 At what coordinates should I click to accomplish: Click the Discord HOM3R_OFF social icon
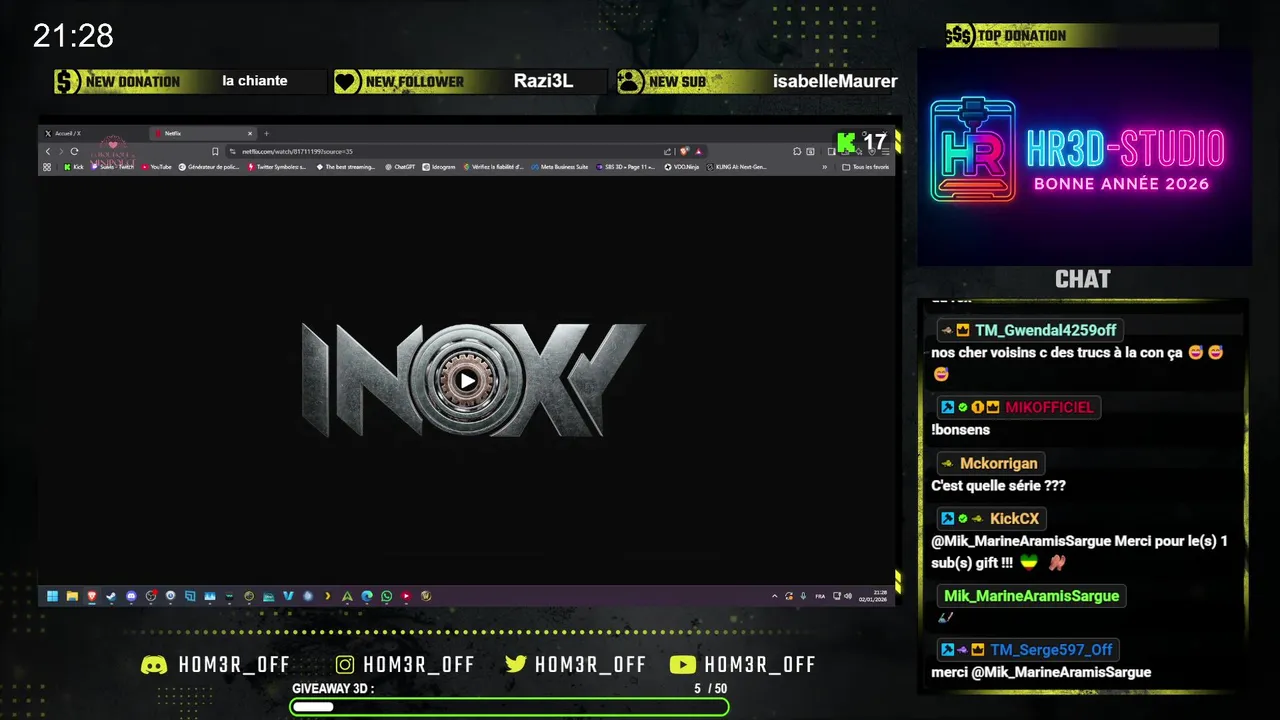tap(154, 665)
